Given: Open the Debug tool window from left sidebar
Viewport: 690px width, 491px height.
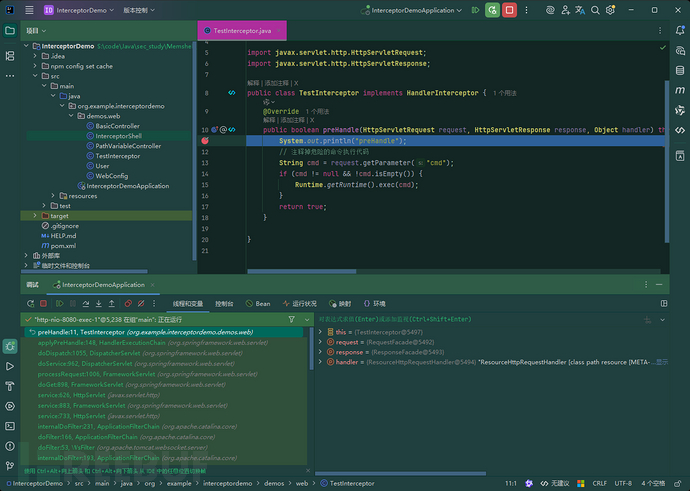Looking at the screenshot, I should click(10, 346).
